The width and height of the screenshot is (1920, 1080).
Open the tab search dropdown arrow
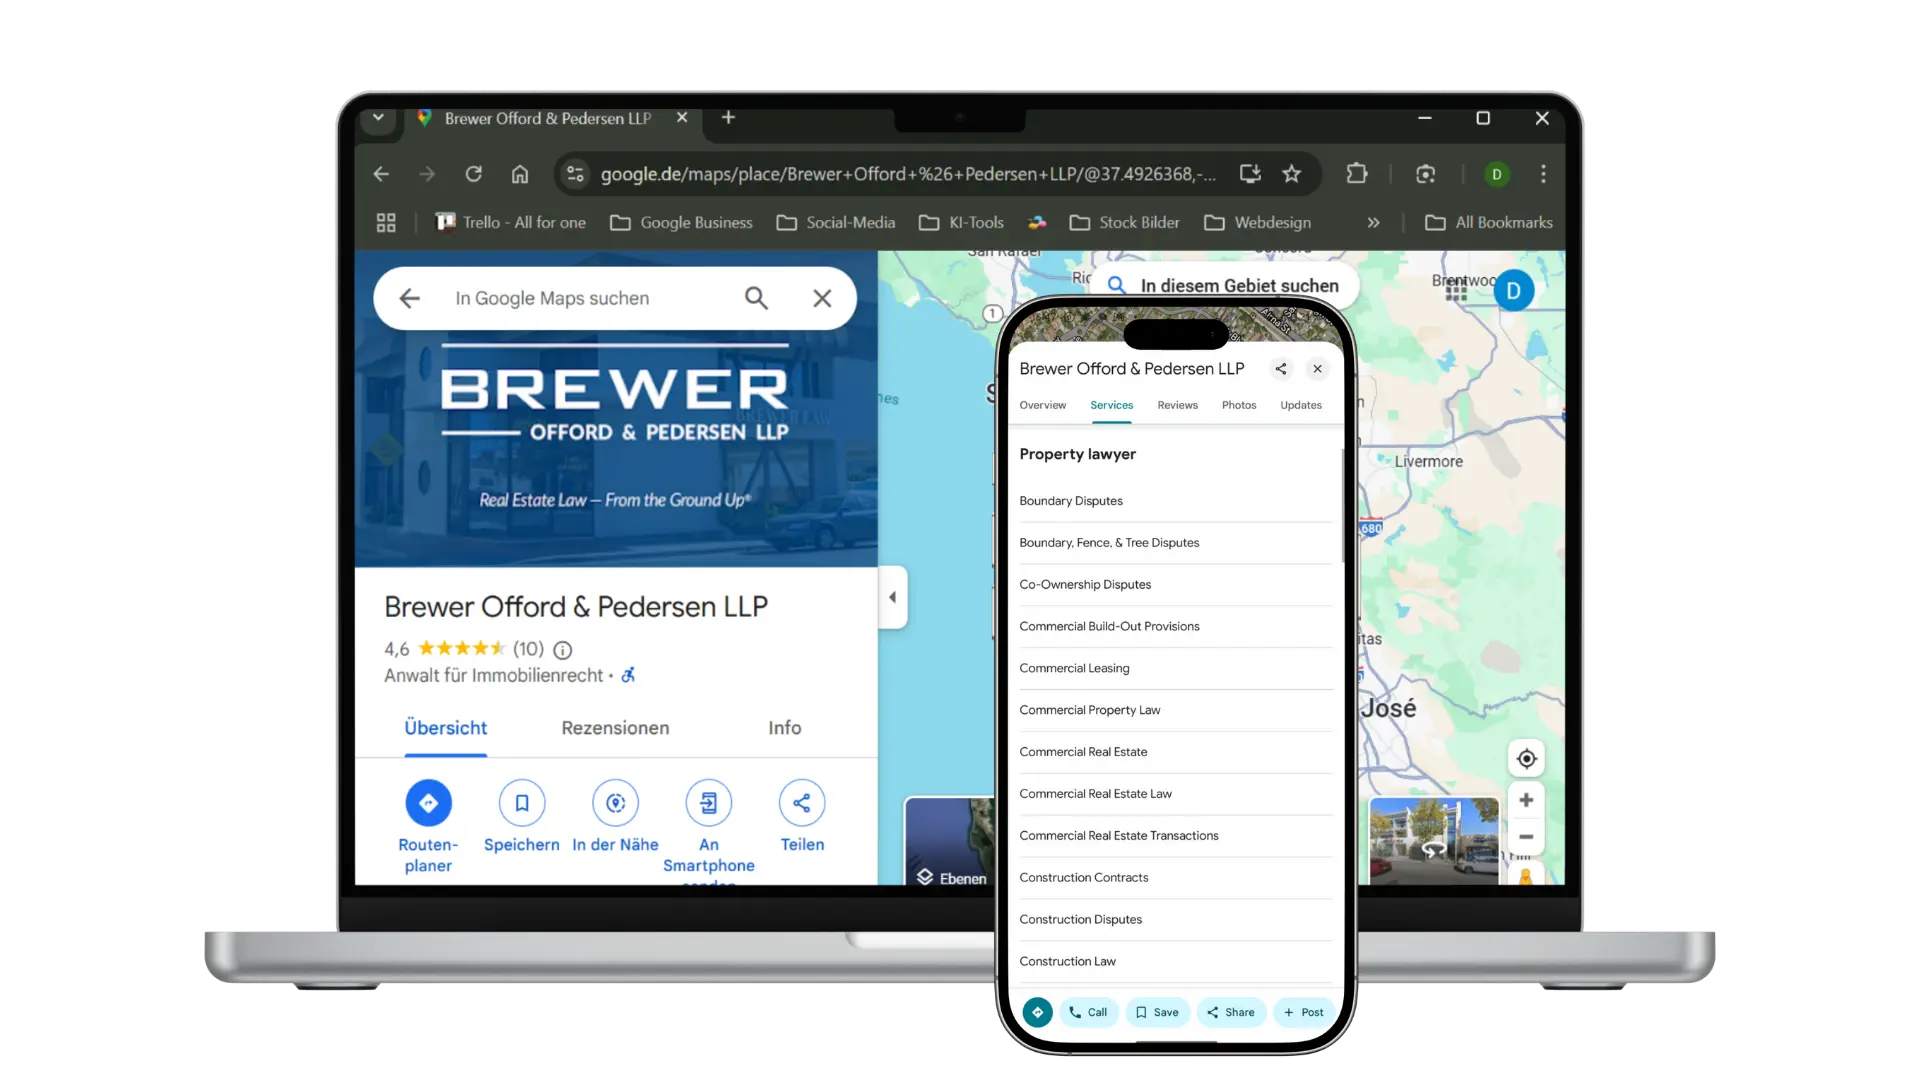pyautogui.click(x=378, y=118)
